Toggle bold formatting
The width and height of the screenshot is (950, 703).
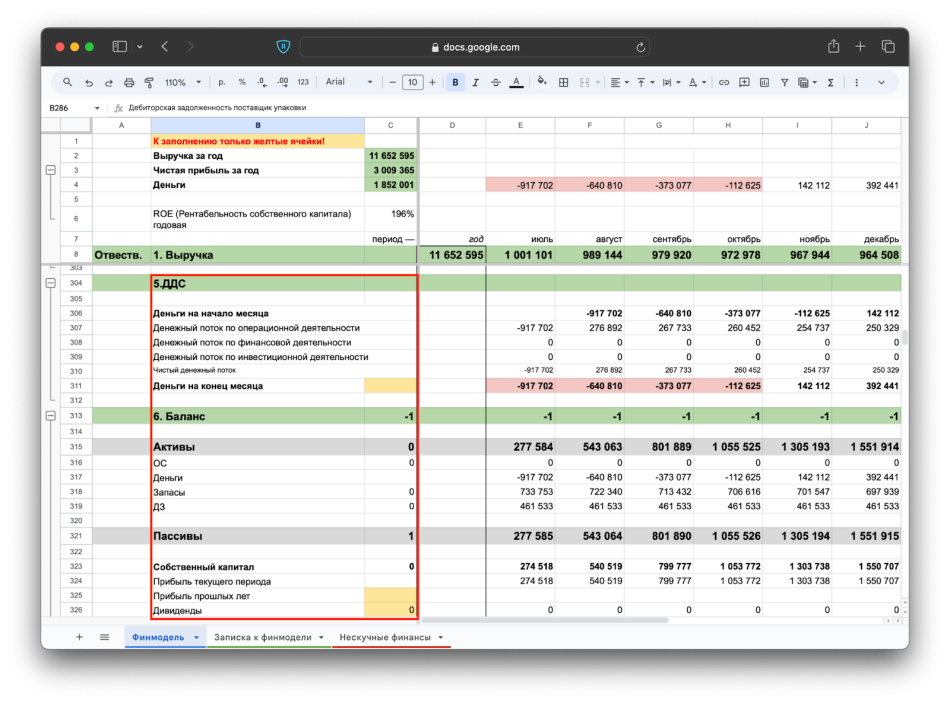click(456, 83)
